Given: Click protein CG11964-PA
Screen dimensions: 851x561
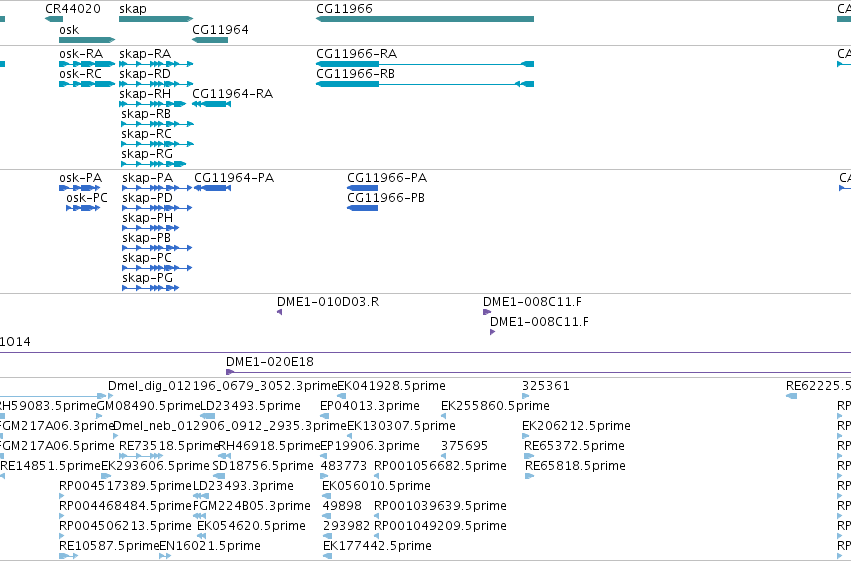Looking at the screenshot, I should point(234,178).
